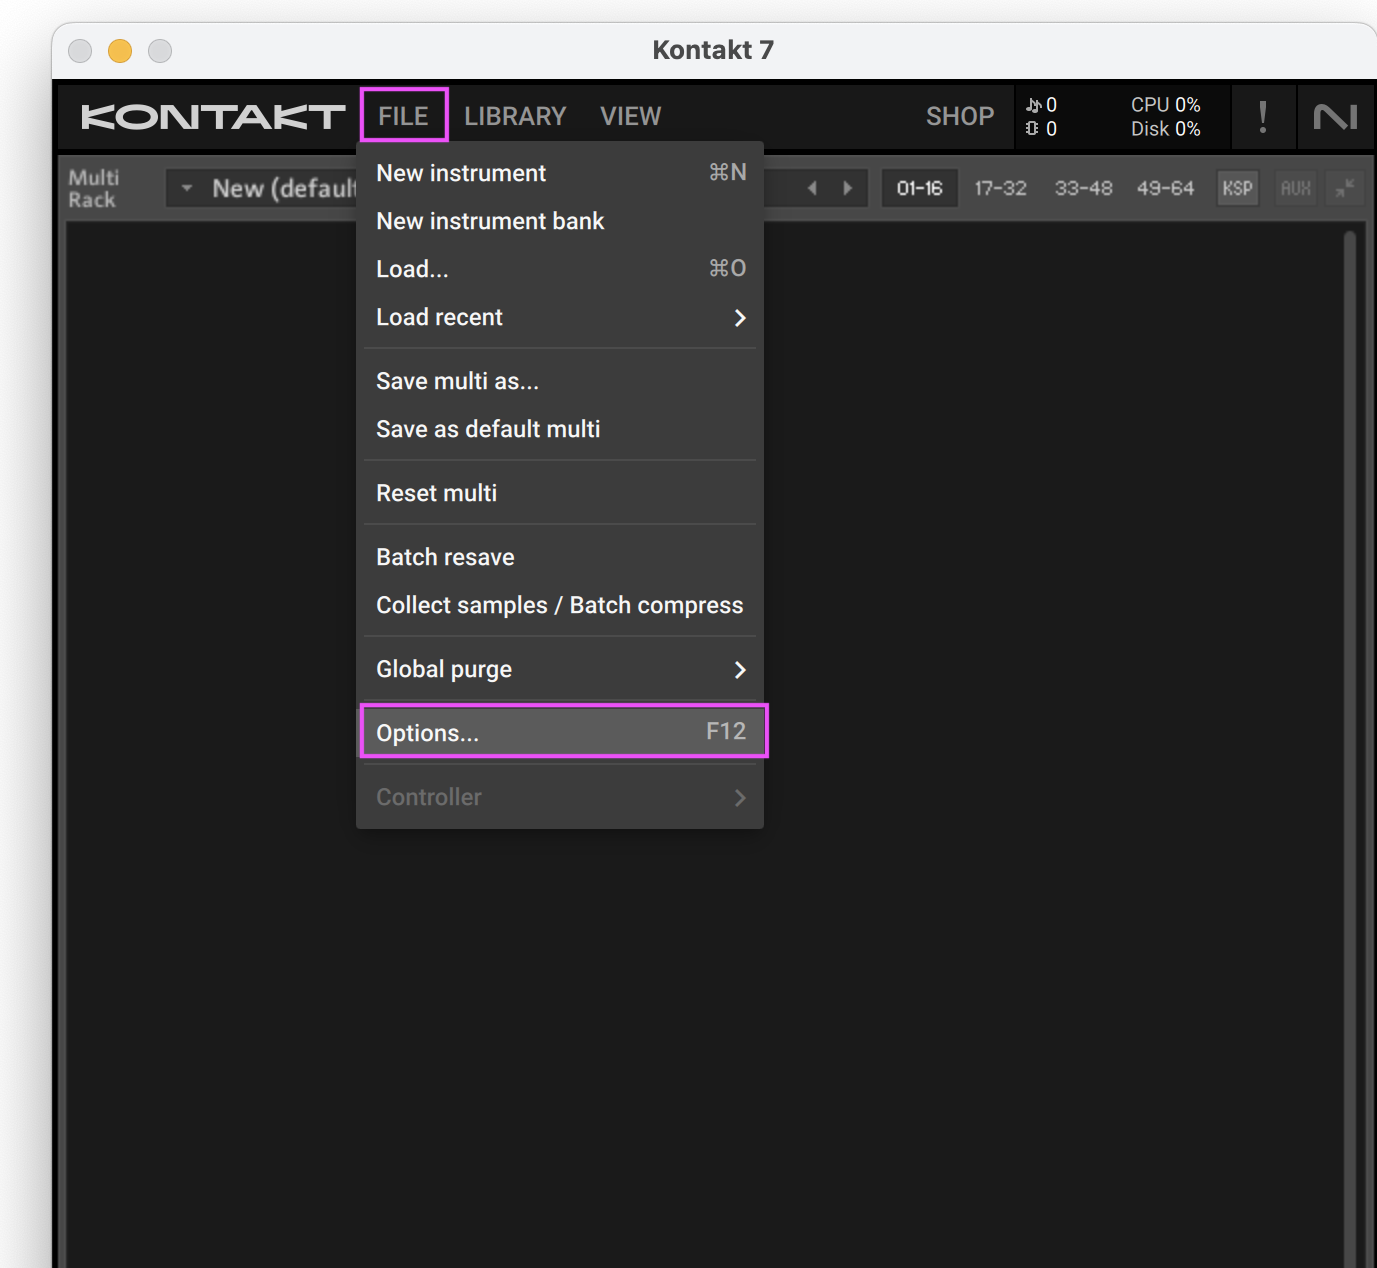The image size is (1377, 1268).
Task: Click the New (default) multi name field
Action: tap(284, 188)
